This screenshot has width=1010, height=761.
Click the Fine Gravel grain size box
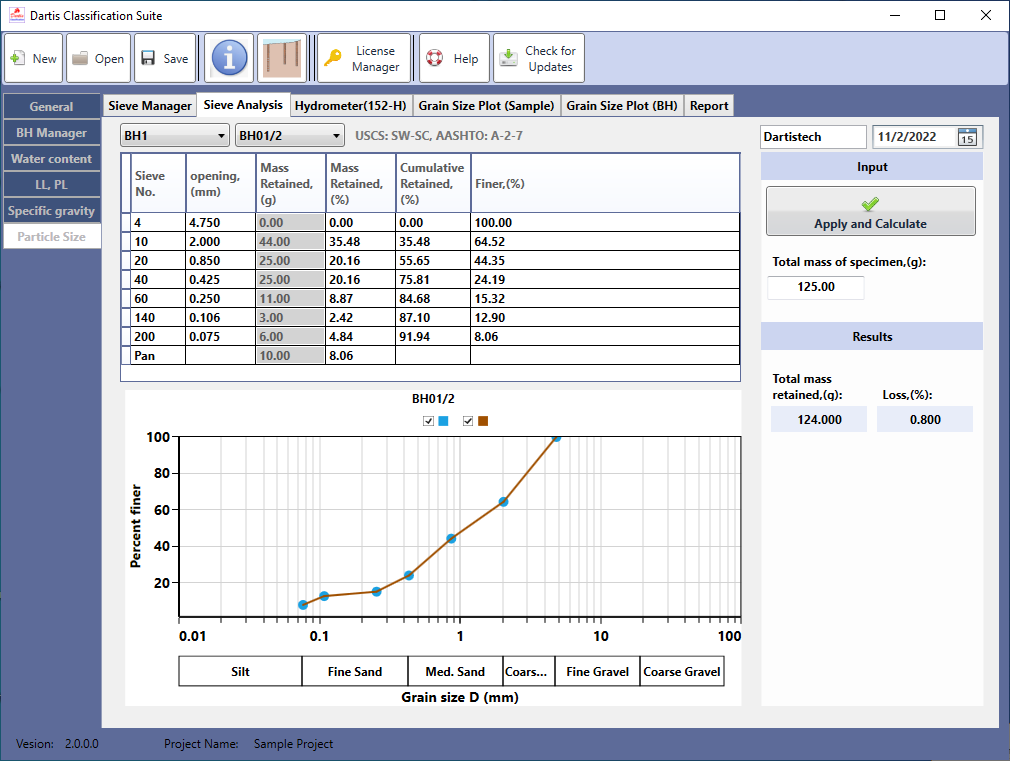coord(598,671)
